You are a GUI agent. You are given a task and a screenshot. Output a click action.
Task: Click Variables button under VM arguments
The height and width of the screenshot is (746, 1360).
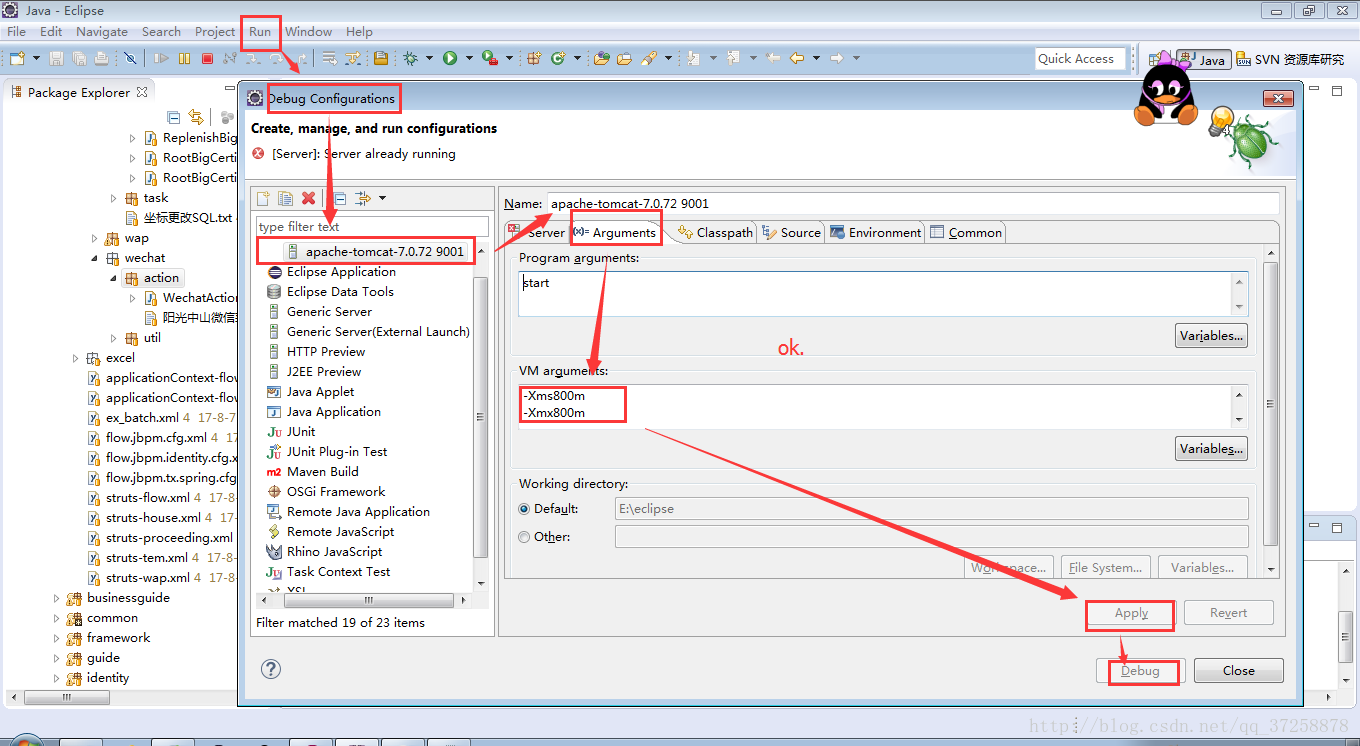coord(1211,449)
